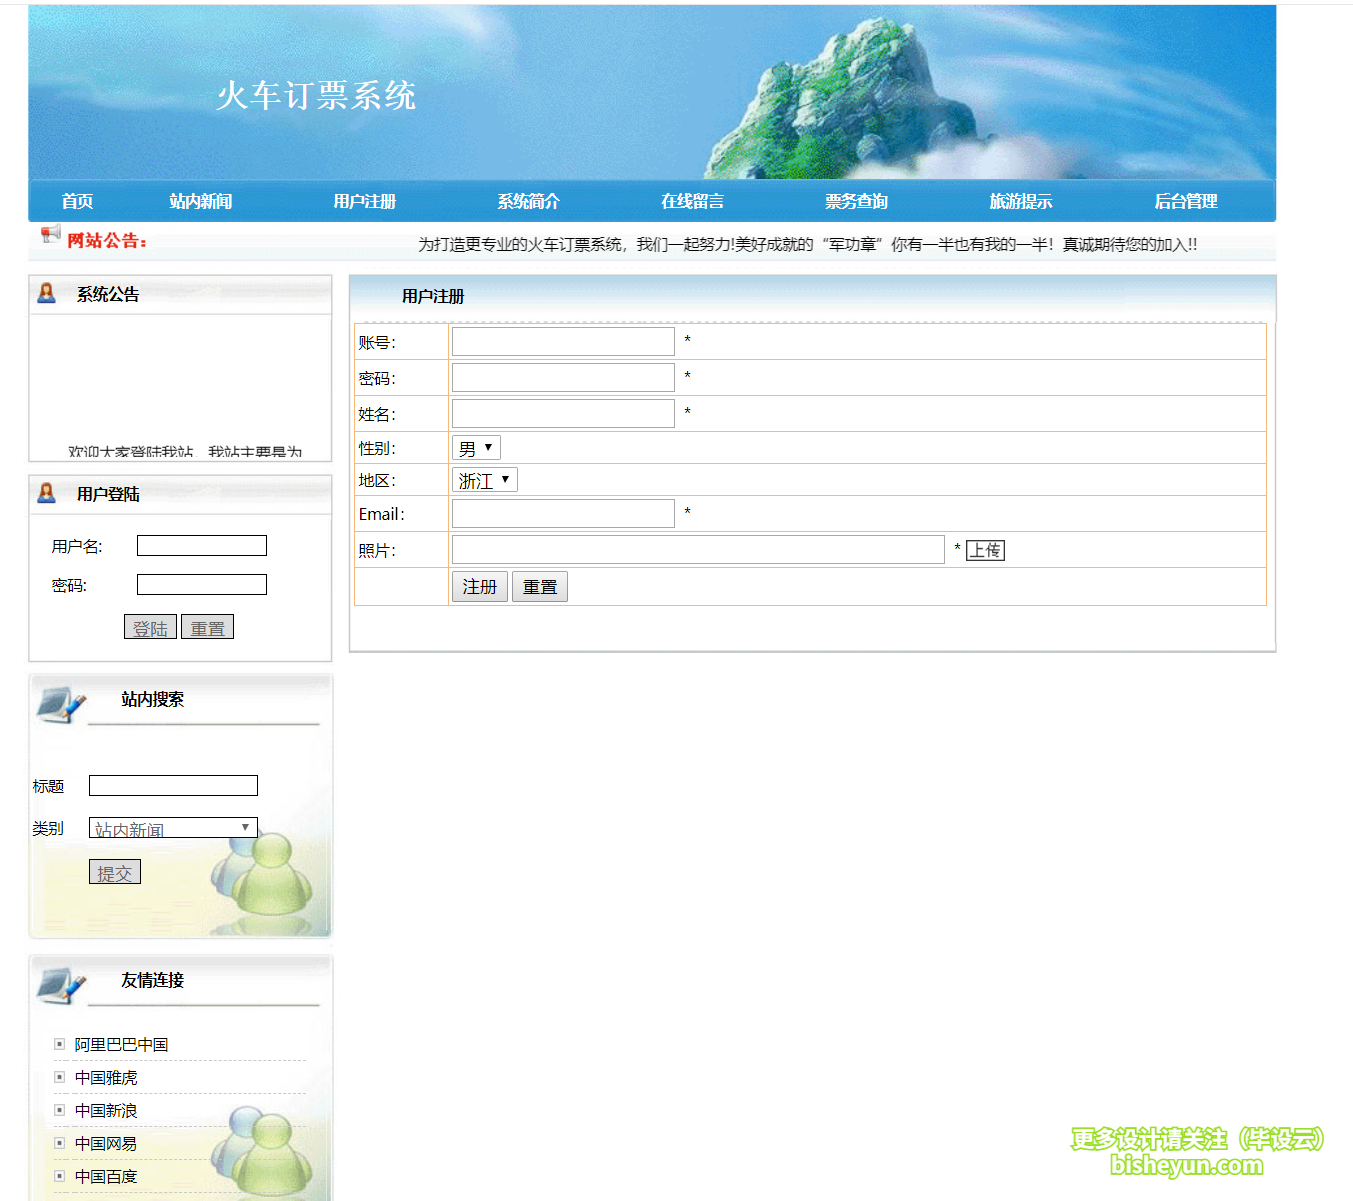This screenshot has width=1353, height=1201.
Task: Click the 上传 upload button for 照片
Action: [985, 550]
